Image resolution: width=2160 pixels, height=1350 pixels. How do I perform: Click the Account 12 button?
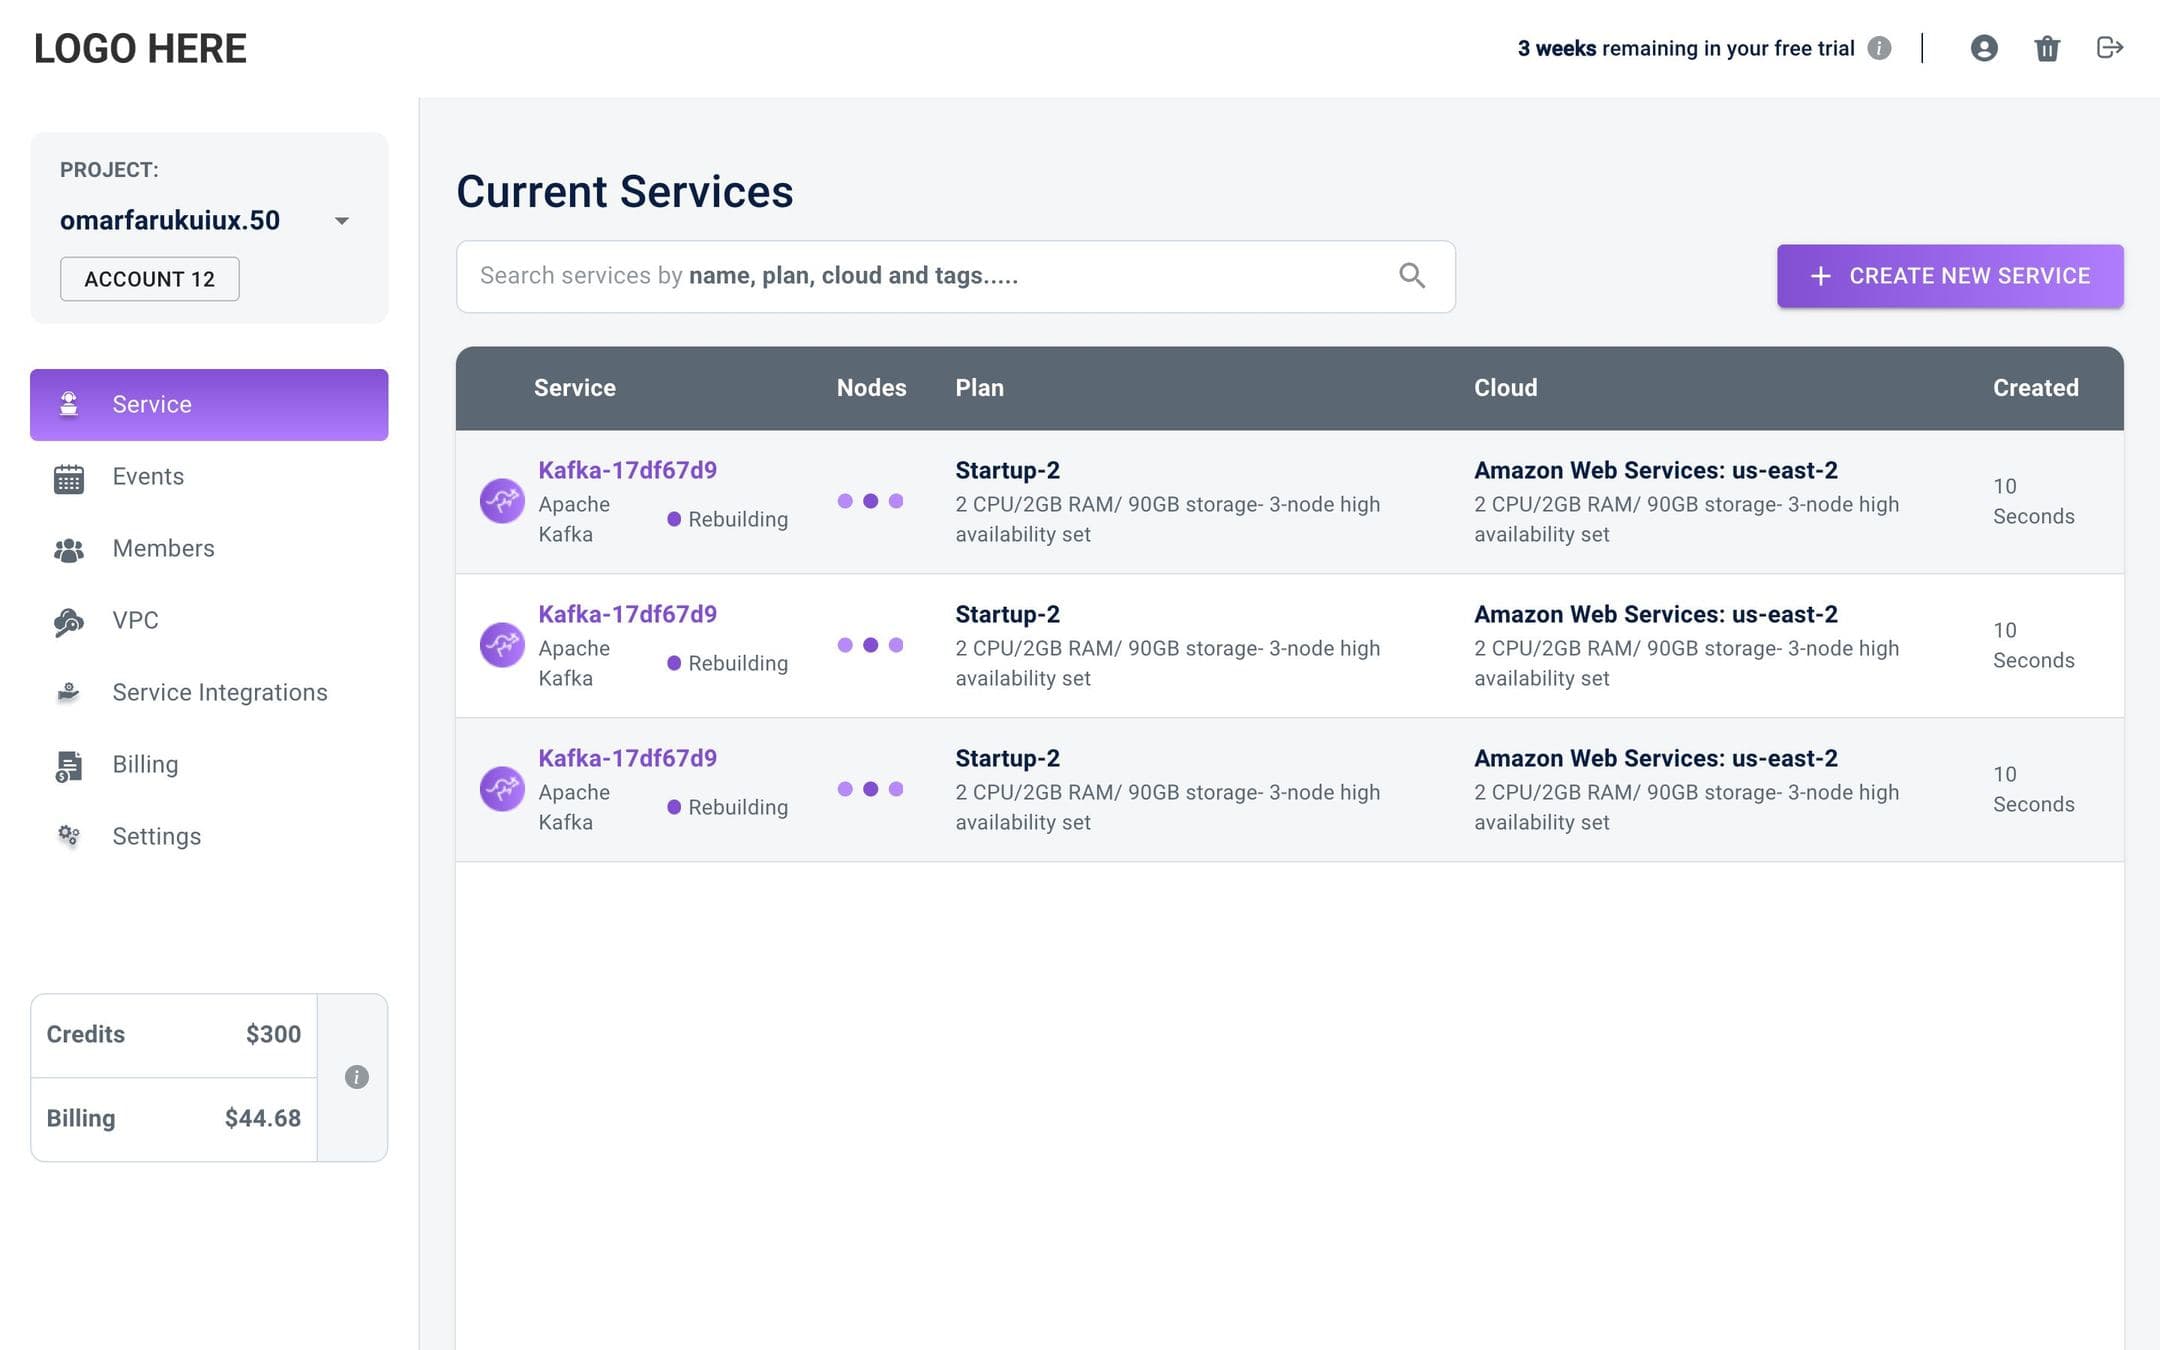click(x=150, y=279)
